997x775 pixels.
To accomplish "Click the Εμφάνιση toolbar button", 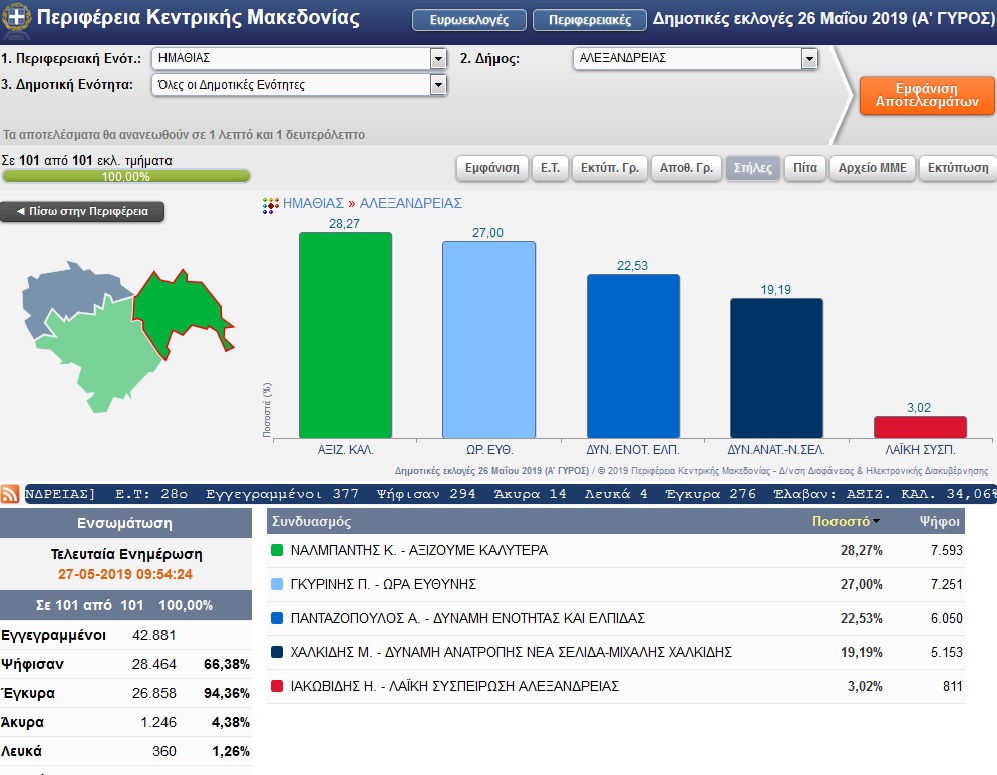I will 492,168.
